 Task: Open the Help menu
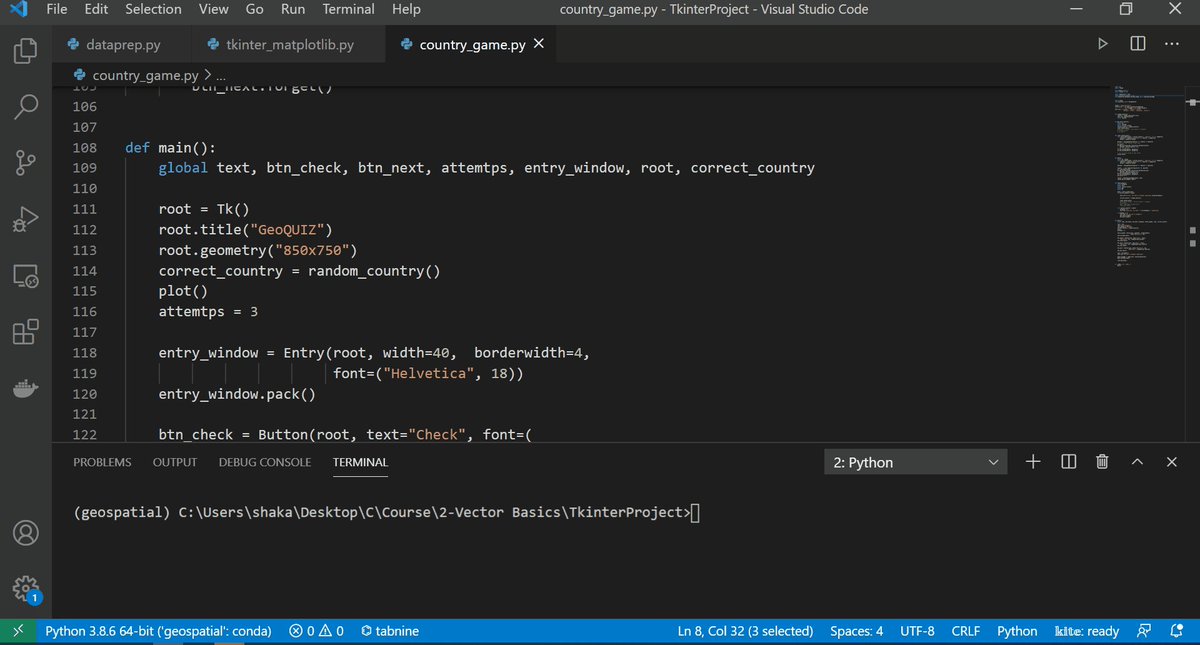click(406, 9)
